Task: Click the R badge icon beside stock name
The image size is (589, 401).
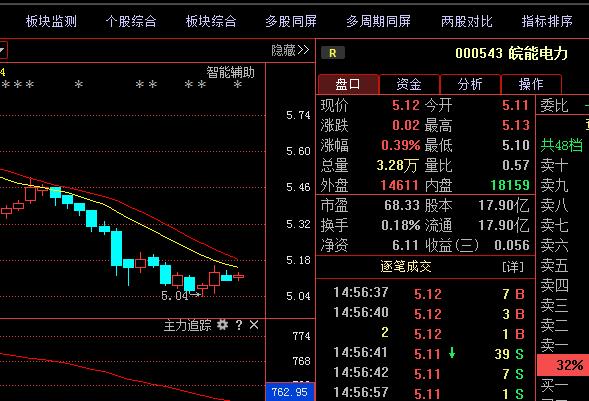Action: (333, 53)
